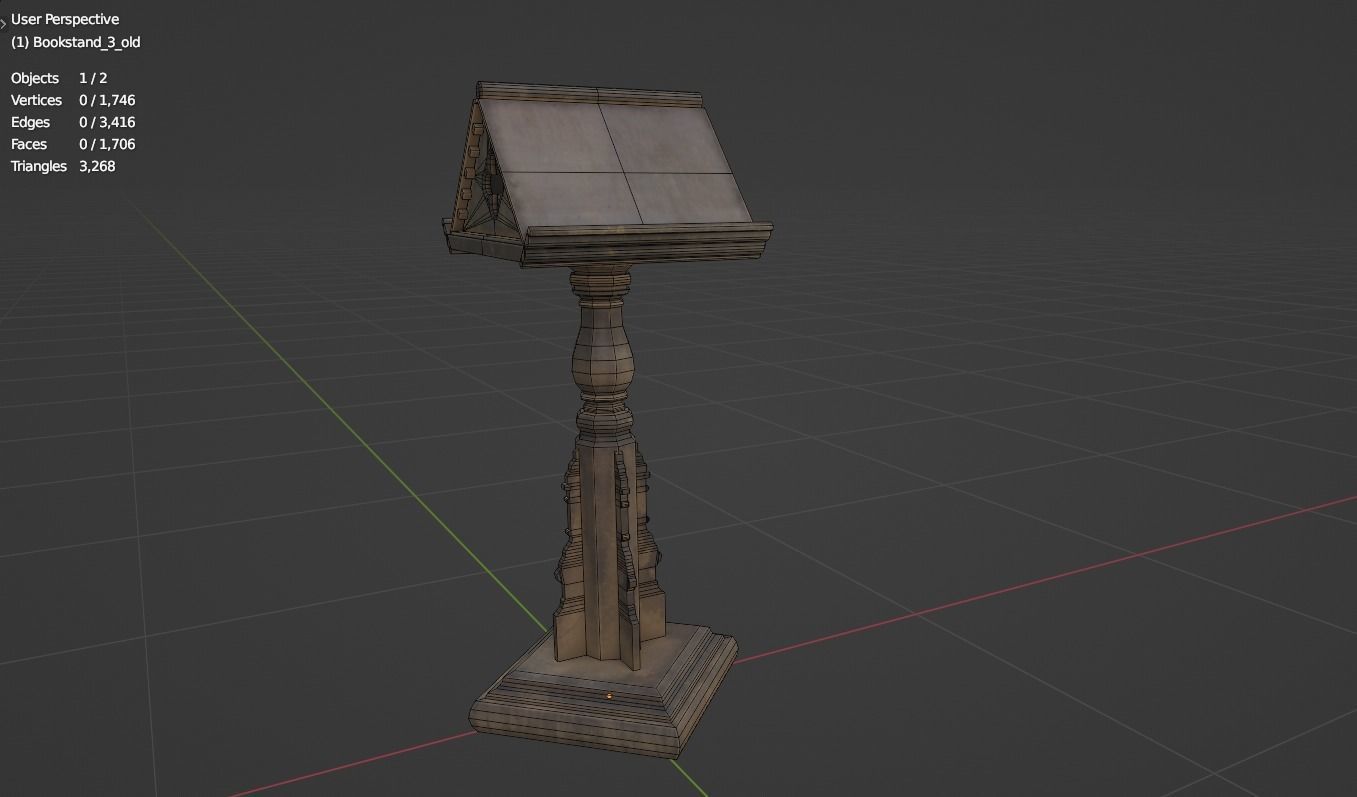Click the "1 / 2" objects count
Viewport: 1357px width, 797px height.
(x=93, y=78)
